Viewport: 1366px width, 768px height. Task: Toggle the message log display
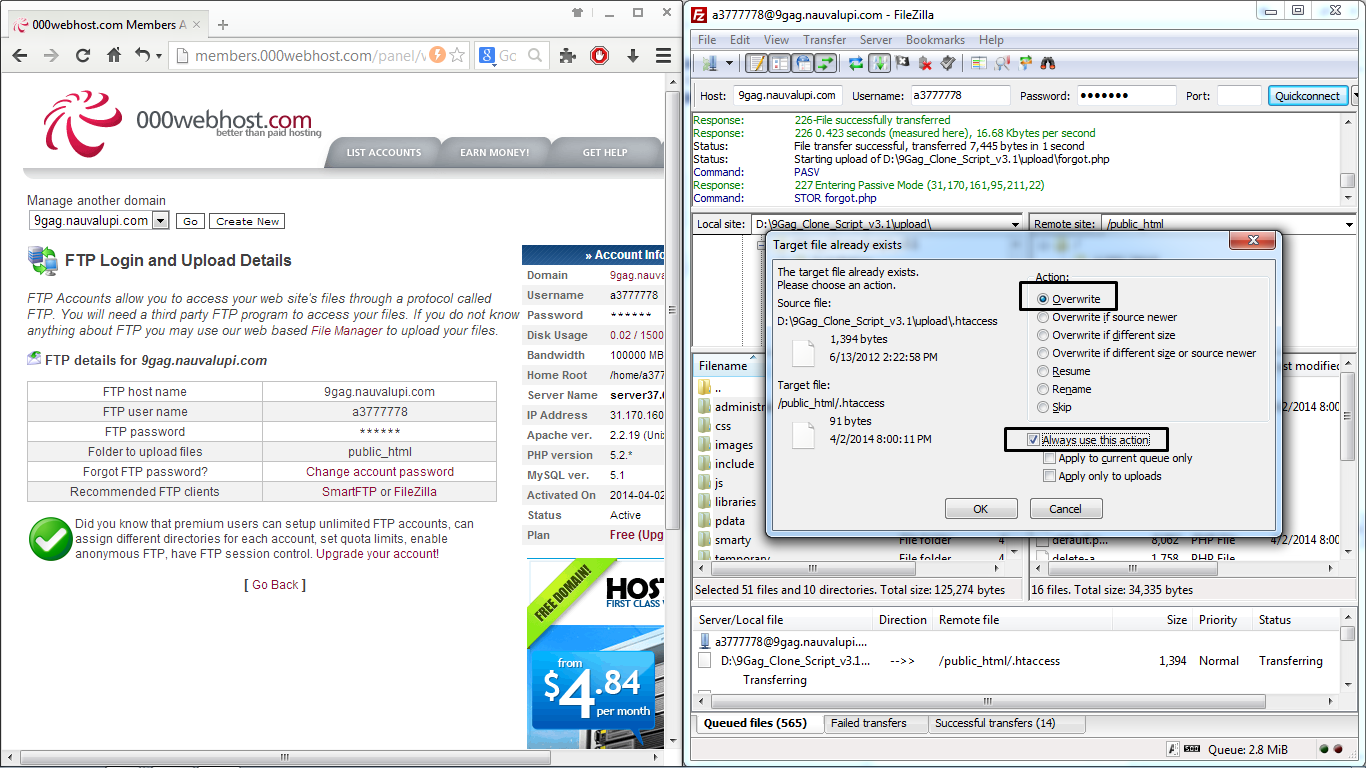pyautogui.click(x=758, y=62)
